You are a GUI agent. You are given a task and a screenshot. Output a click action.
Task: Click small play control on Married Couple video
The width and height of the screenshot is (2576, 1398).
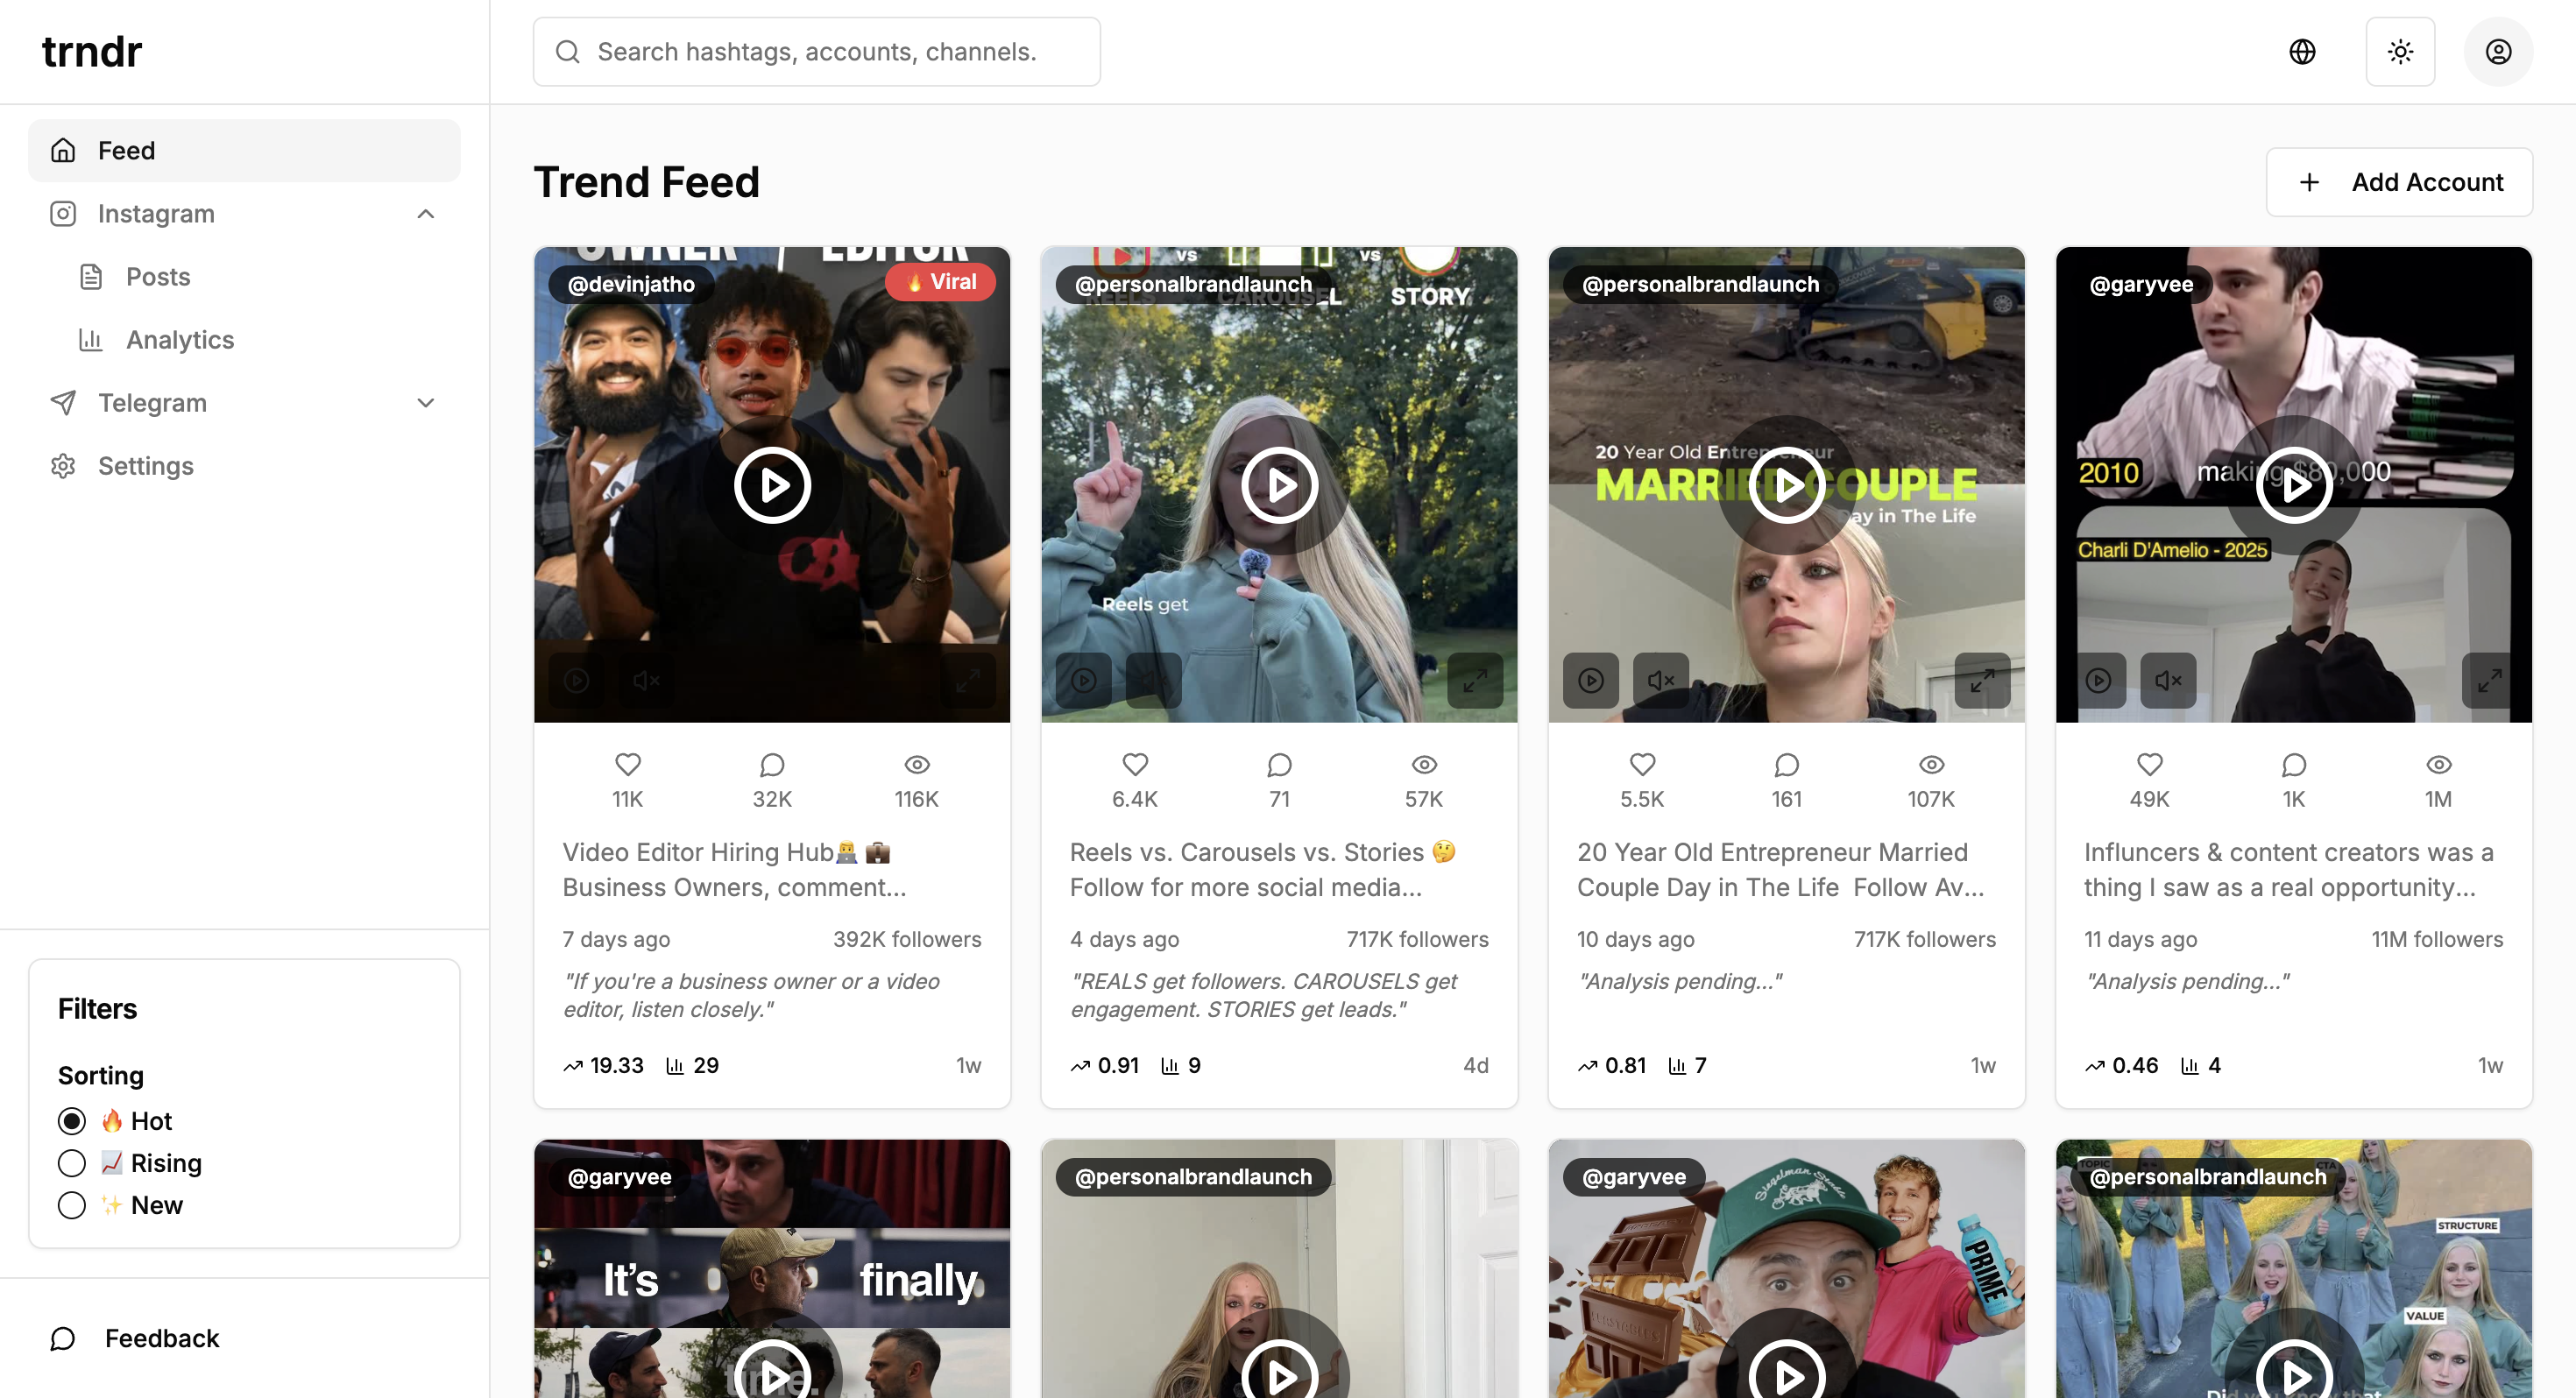click(x=1591, y=680)
